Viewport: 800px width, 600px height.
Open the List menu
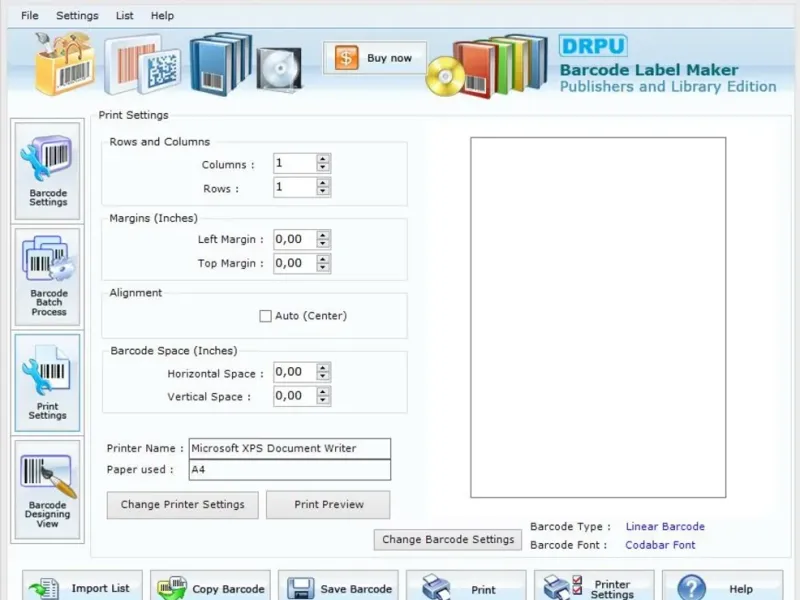coord(124,16)
